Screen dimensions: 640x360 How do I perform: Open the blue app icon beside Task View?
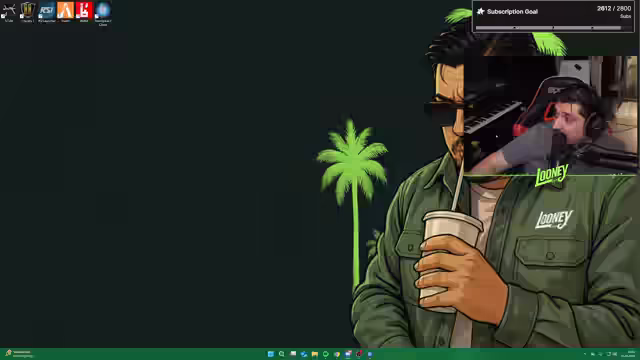(304, 354)
